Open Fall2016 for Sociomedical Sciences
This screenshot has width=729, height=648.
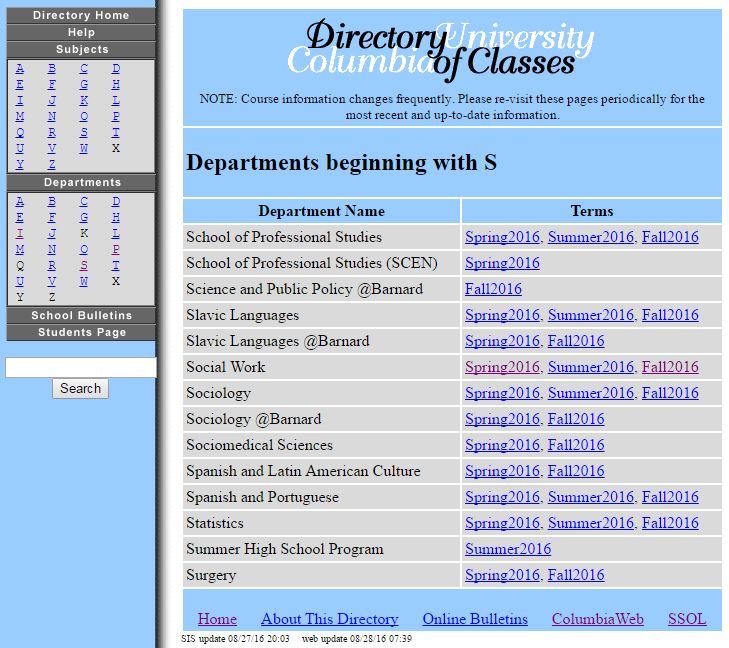coord(576,445)
